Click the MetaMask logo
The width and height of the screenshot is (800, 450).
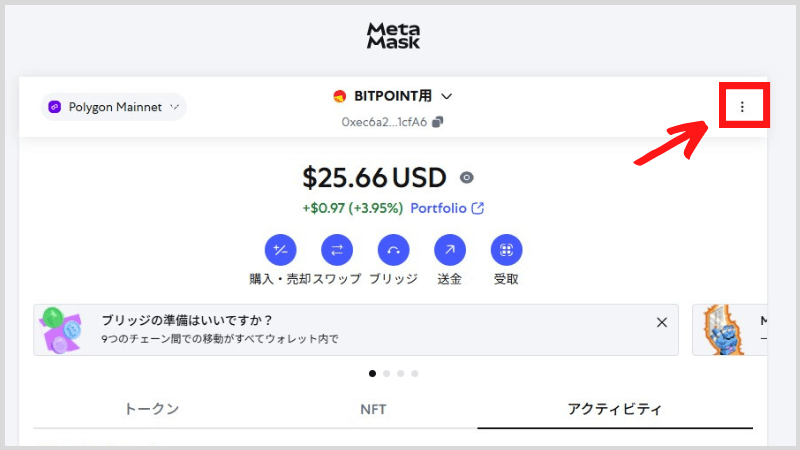pos(393,36)
